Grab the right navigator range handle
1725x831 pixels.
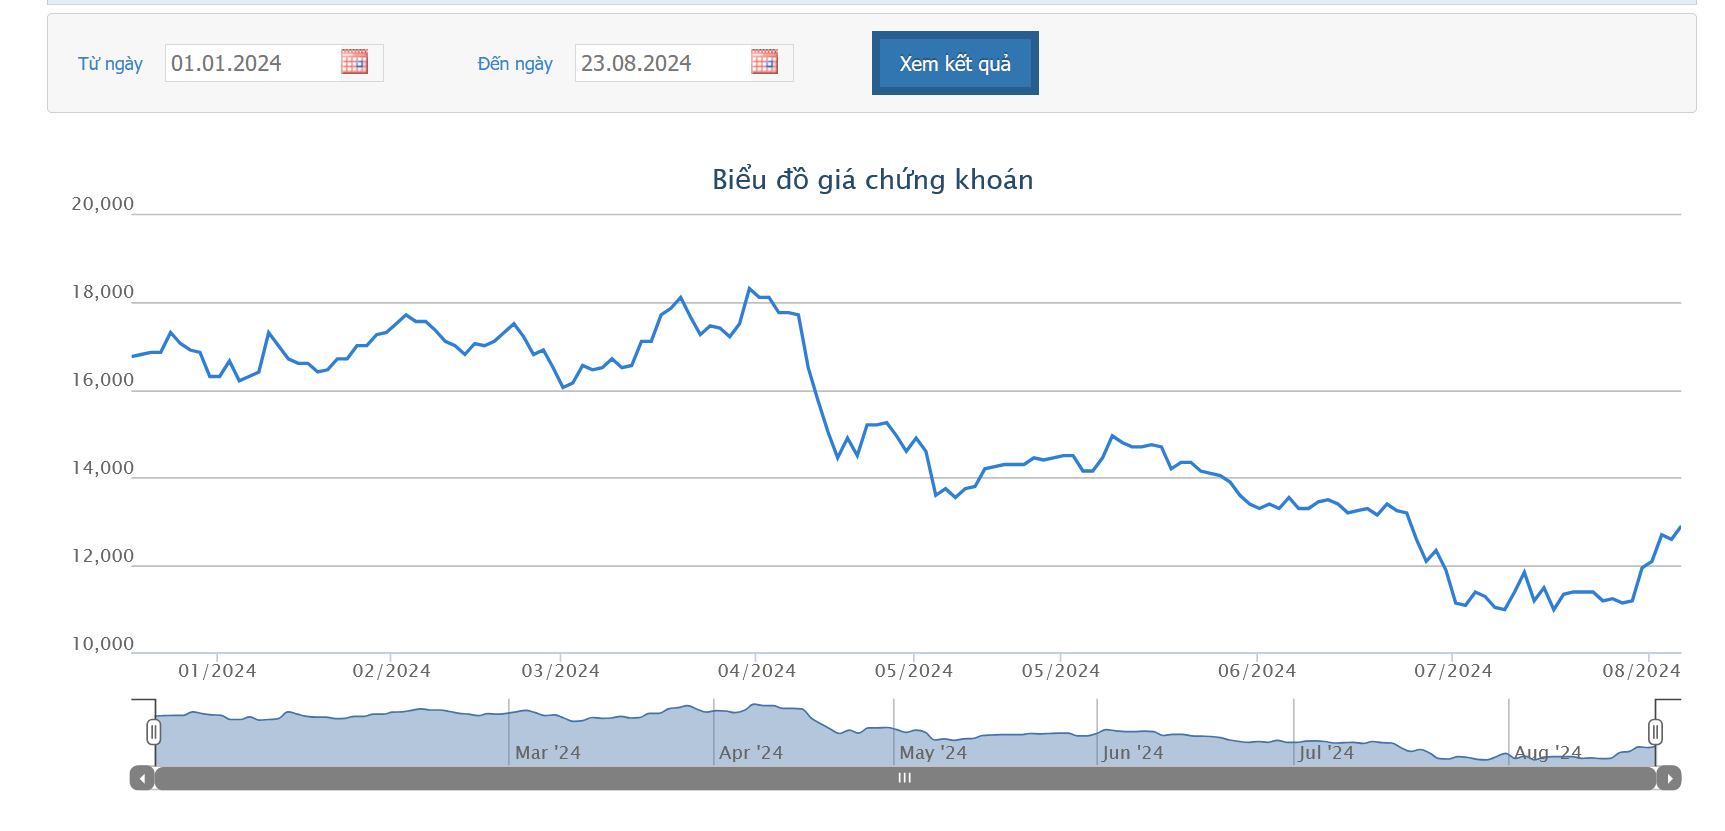click(1655, 732)
